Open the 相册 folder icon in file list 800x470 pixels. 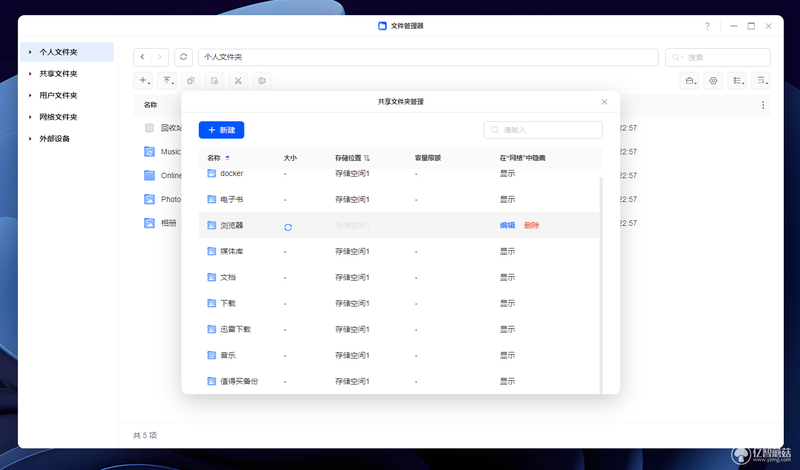pyautogui.click(x=149, y=223)
